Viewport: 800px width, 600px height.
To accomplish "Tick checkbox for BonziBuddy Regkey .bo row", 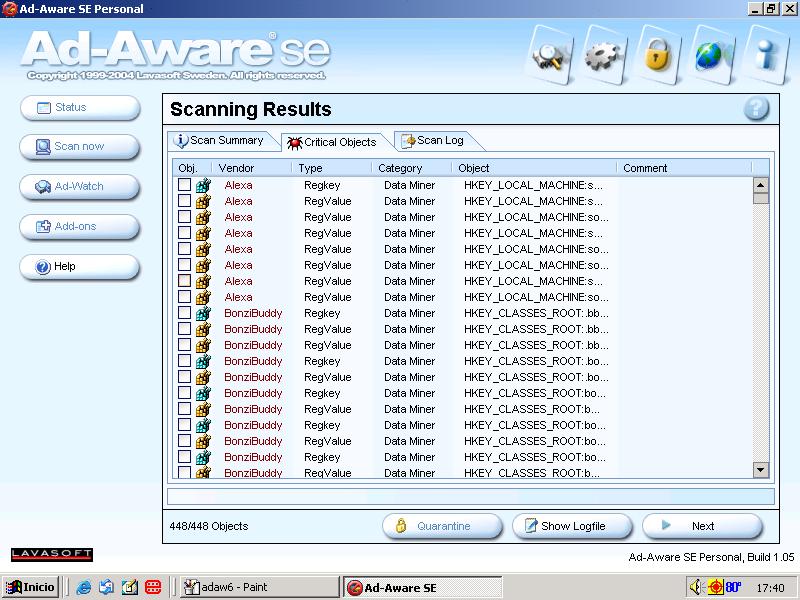I will (184, 361).
